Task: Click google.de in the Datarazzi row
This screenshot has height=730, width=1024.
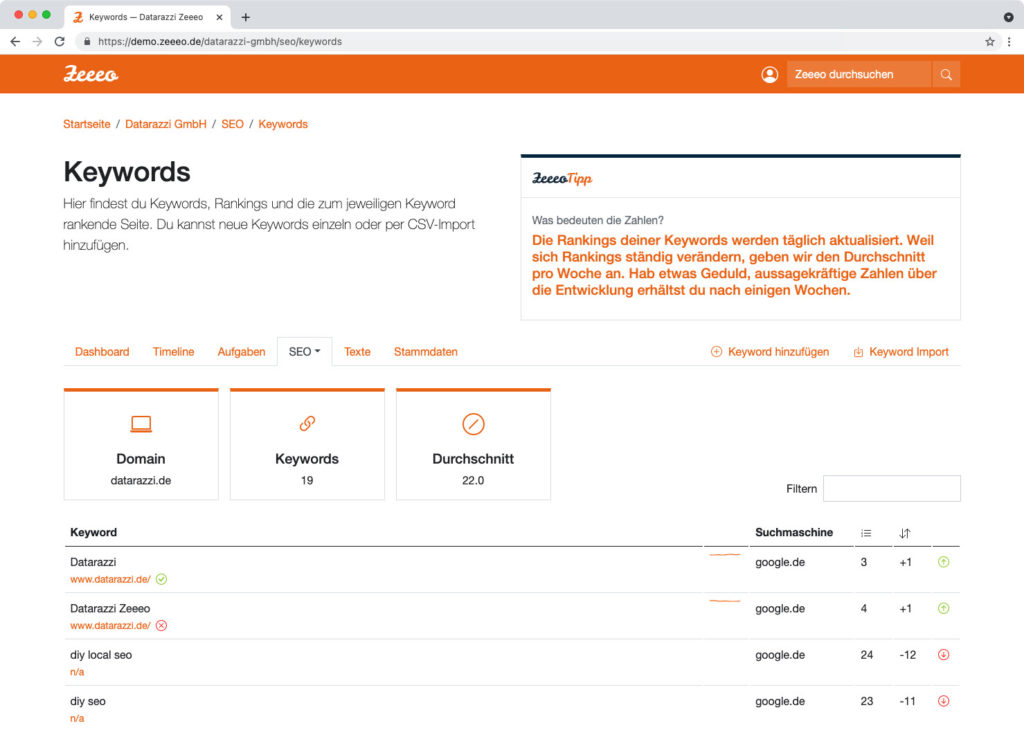Action: (x=780, y=562)
